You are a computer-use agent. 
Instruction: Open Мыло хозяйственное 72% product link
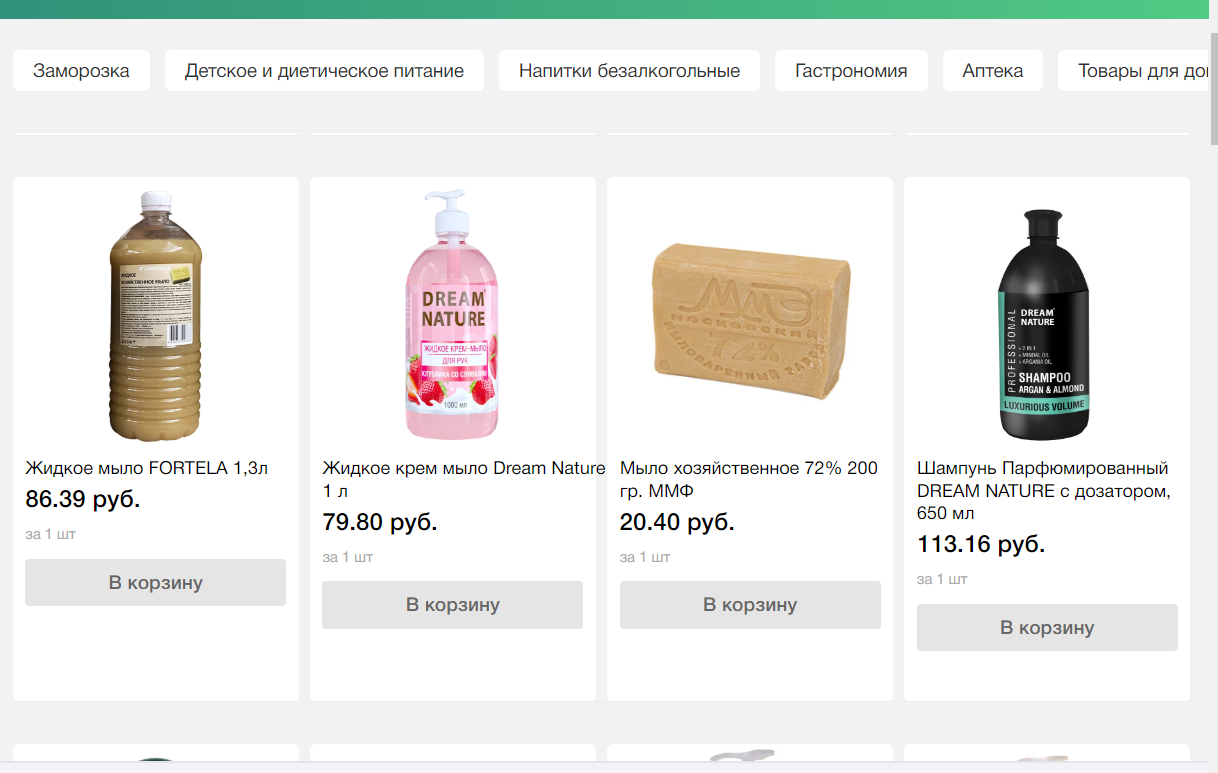pos(748,479)
